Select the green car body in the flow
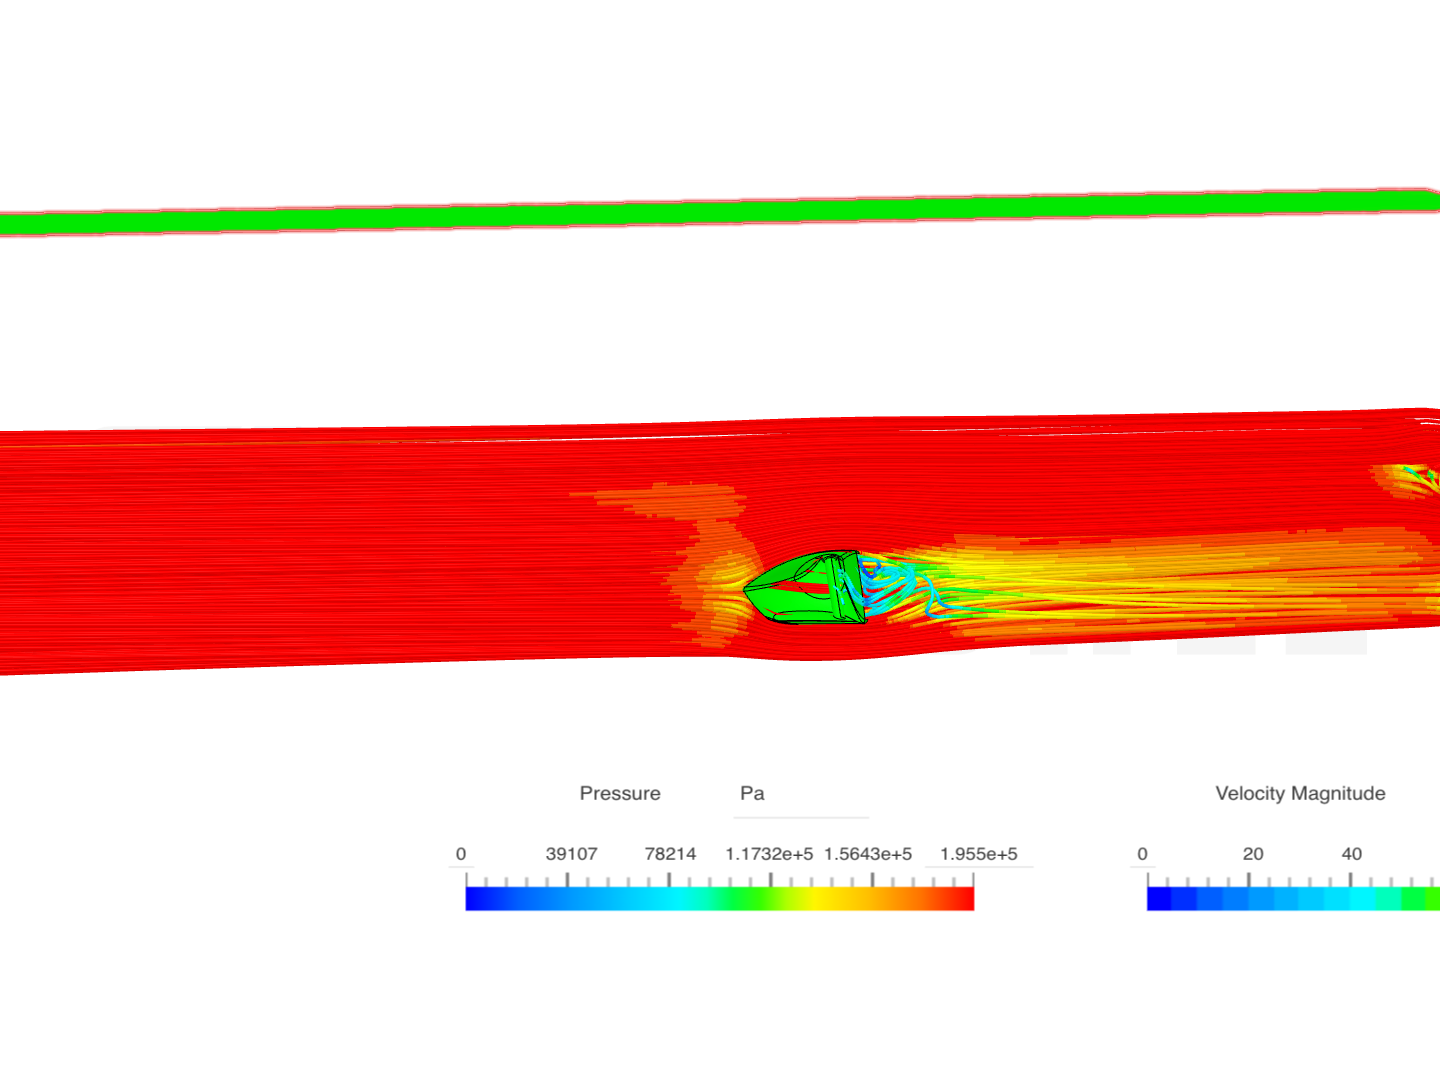This screenshot has height=1080, width=1440. pos(806,587)
